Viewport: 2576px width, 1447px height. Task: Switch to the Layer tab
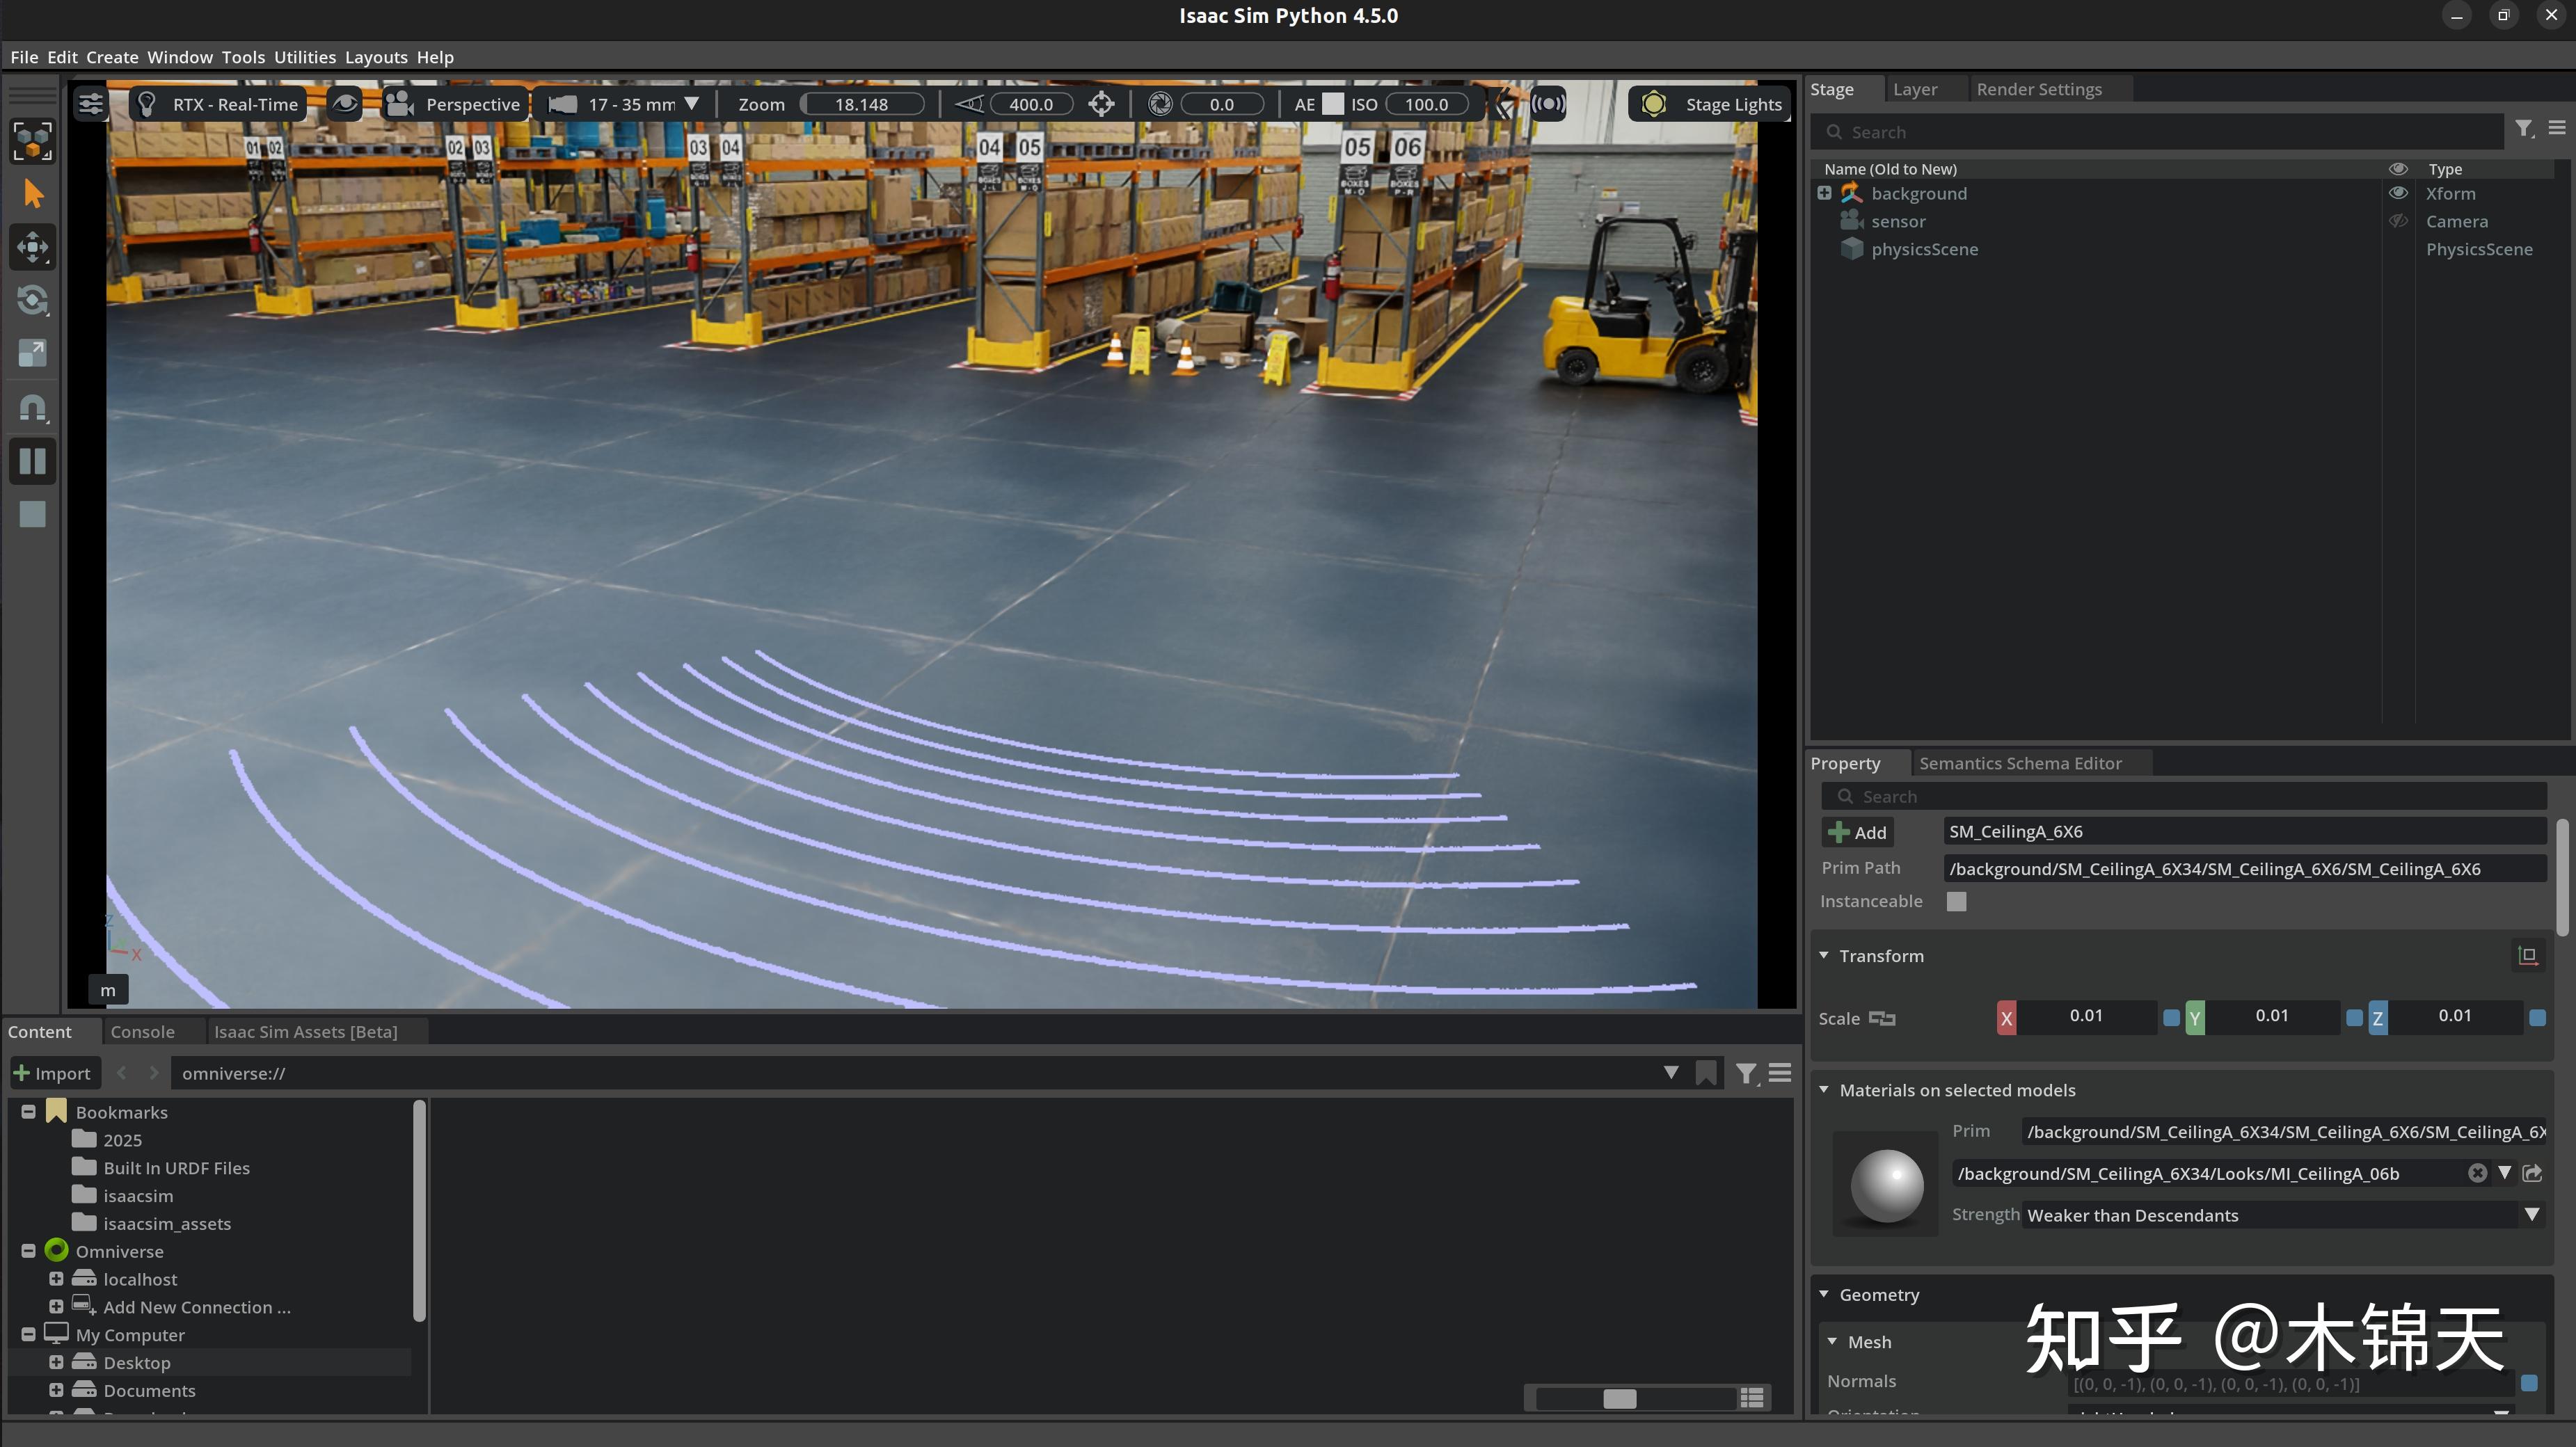(x=1915, y=89)
